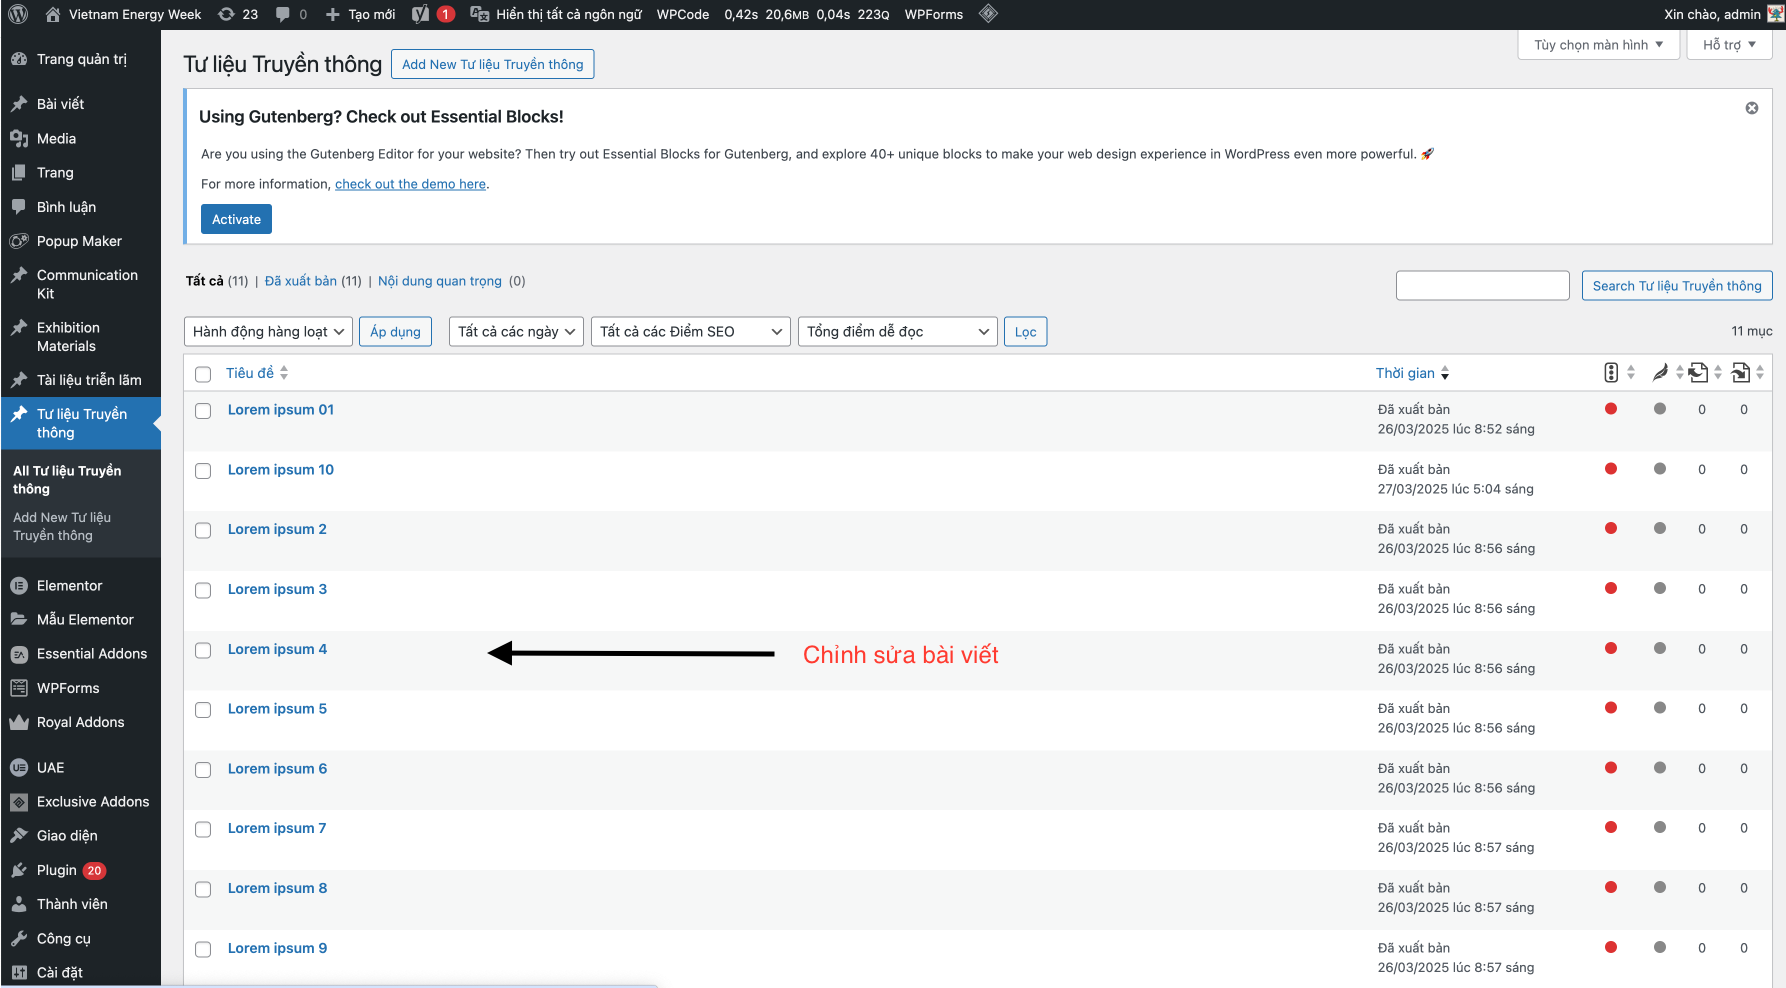
Task: Open WPForms in the admin bar
Action: 933,14
